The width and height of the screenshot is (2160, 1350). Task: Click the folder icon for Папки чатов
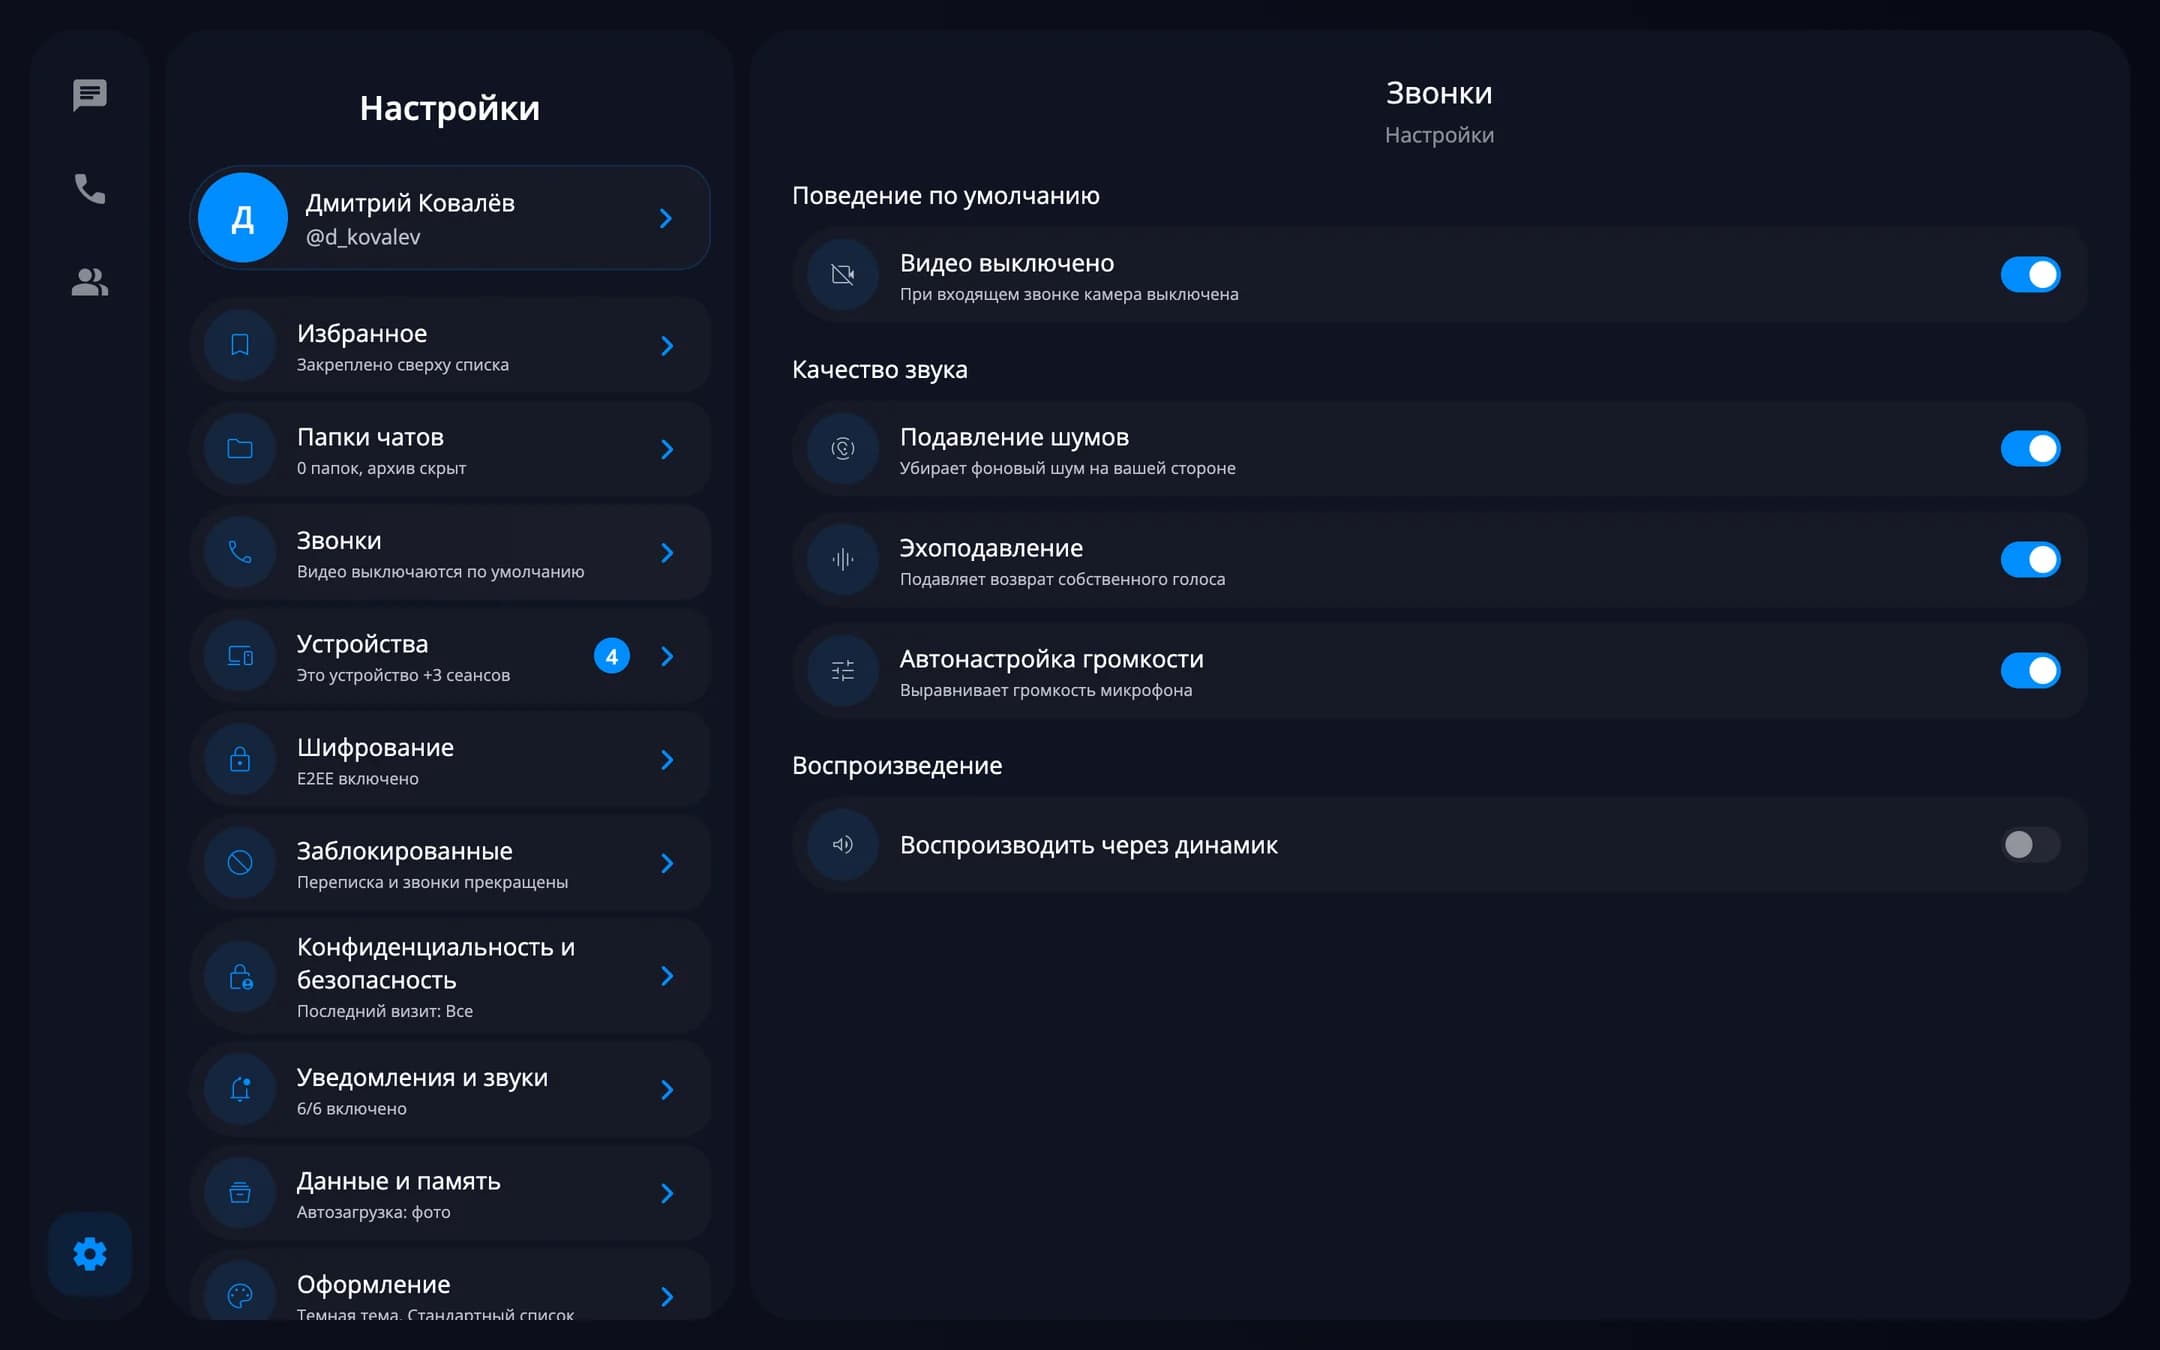point(240,449)
